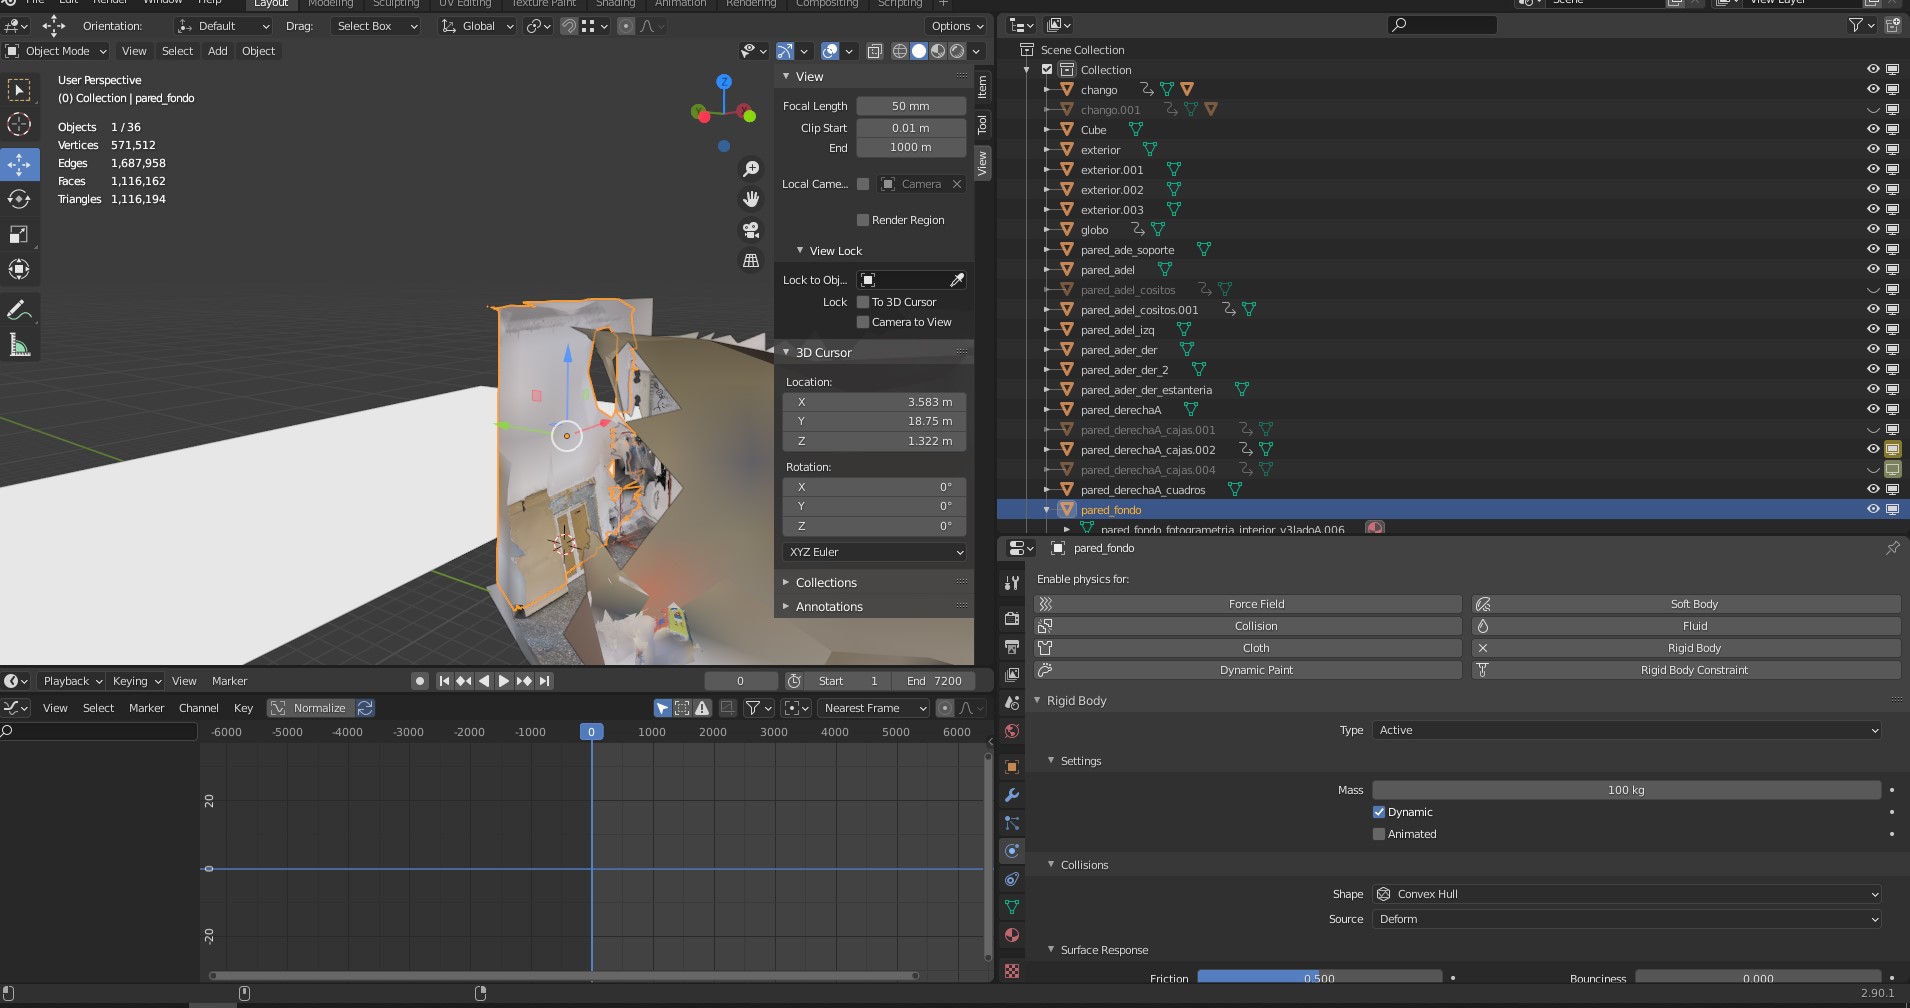Activate the Measure tool
The width and height of the screenshot is (1910, 1008).
(19, 345)
